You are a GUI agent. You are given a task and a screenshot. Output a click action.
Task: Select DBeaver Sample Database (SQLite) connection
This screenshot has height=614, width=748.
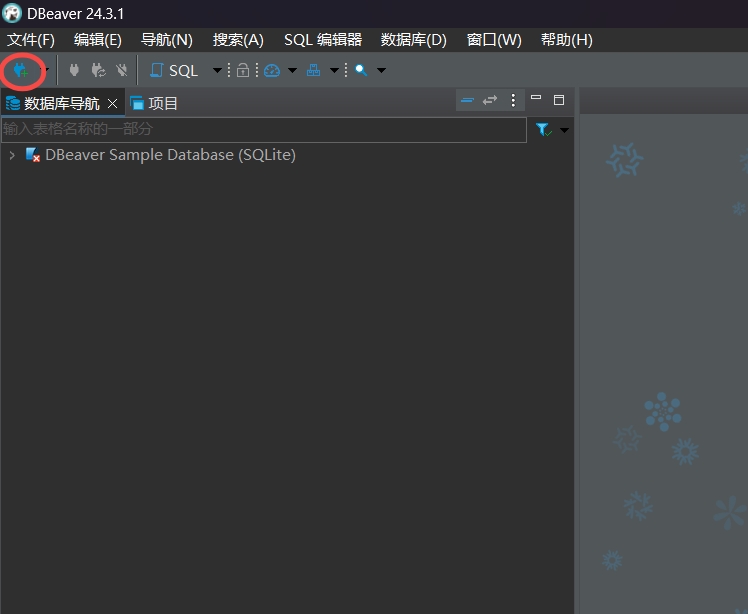(170, 155)
